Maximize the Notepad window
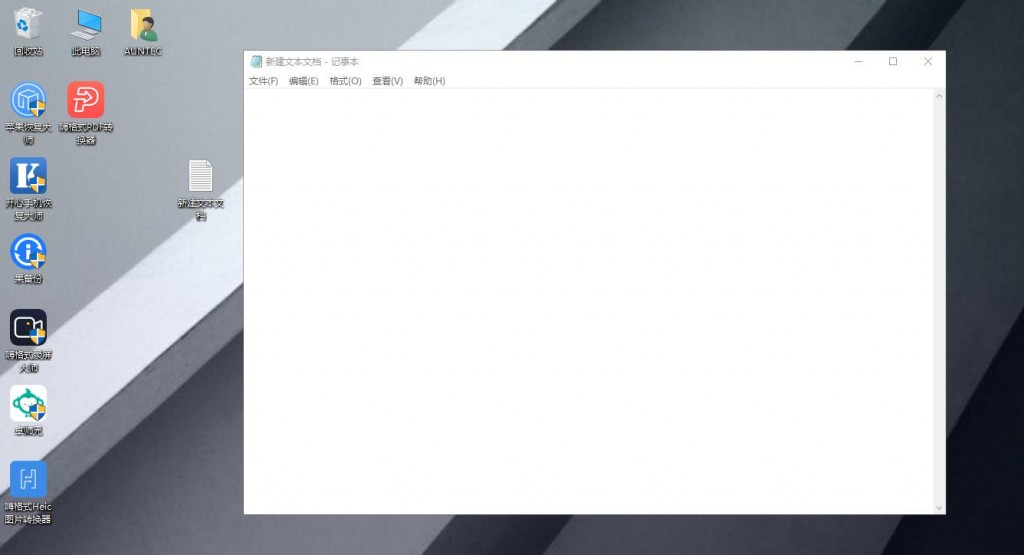Image resolution: width=1024 pixels, height=555 pixels. 893,61
